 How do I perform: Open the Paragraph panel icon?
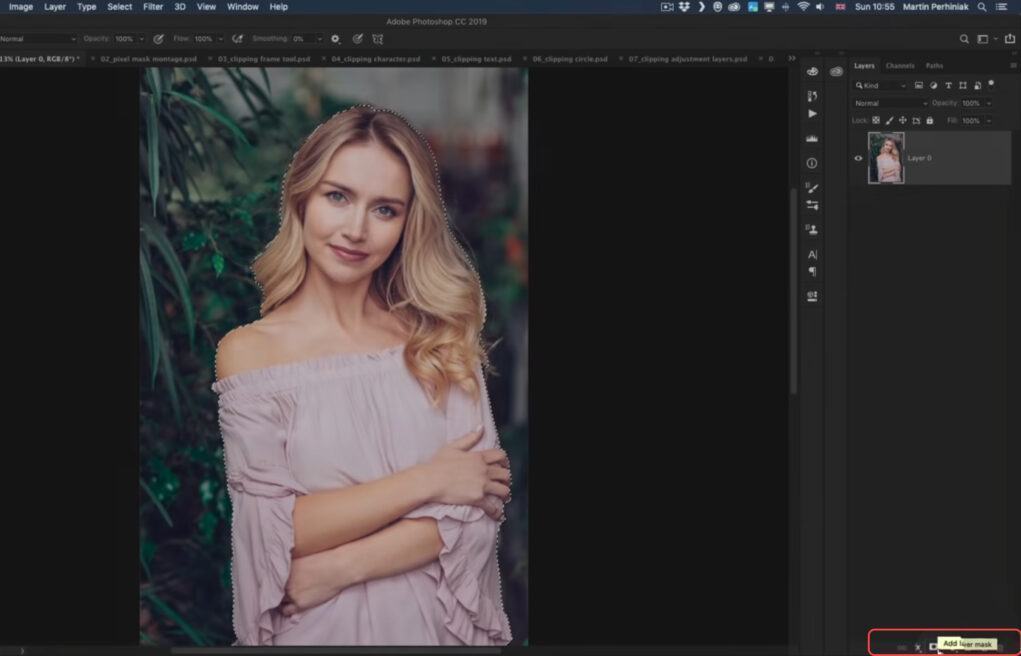pyautogui.click(x=812, y=272)
